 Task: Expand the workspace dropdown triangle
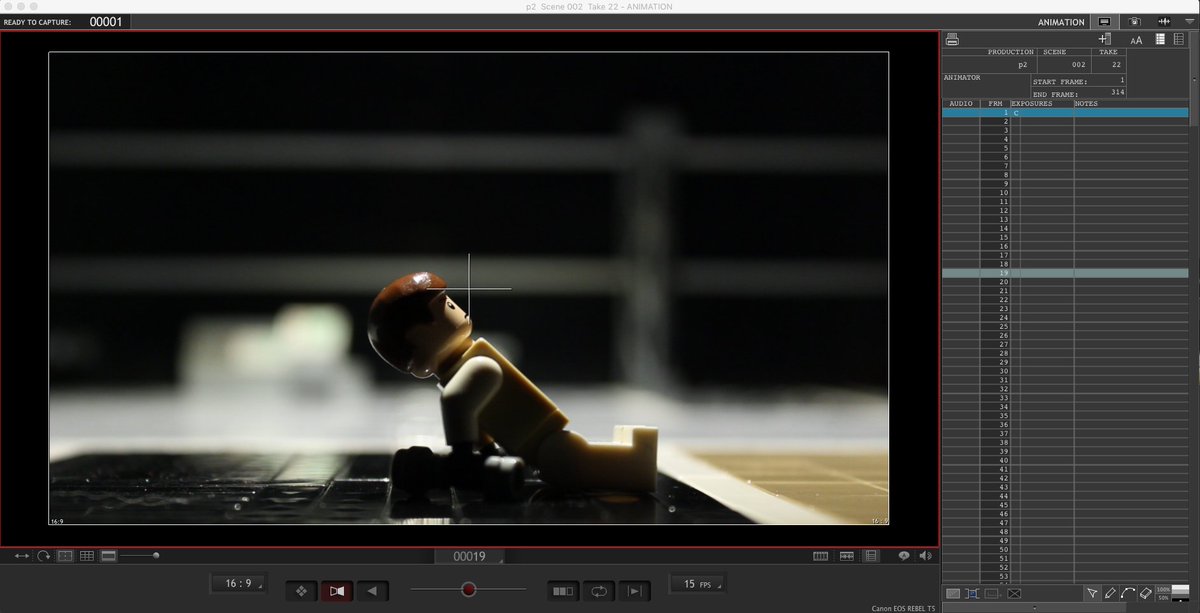pyautogui.click(x=1188, y=21)
